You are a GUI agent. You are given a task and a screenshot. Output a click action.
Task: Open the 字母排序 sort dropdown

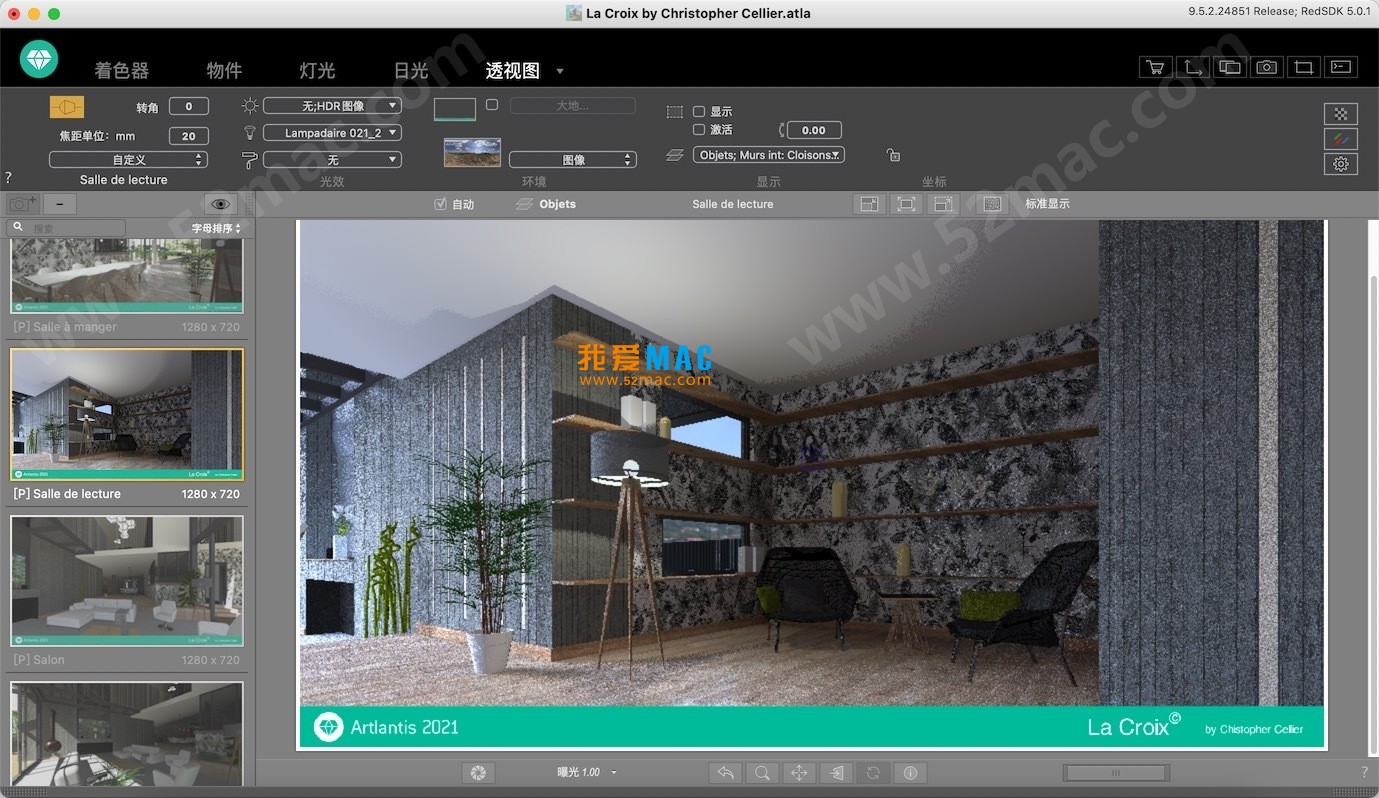point(217,229)
